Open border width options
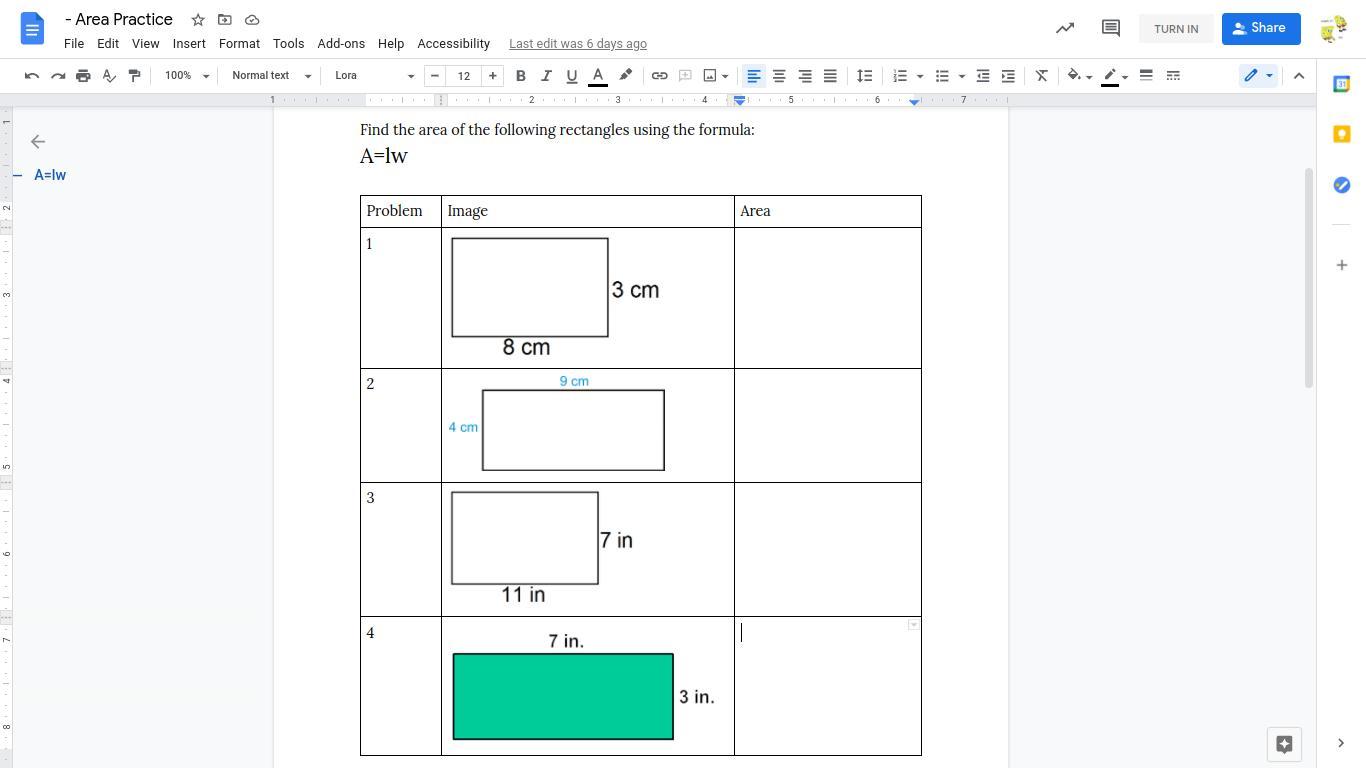Screen dimensions: 1366x768 pyautogui.click(x=1146, y=76)
